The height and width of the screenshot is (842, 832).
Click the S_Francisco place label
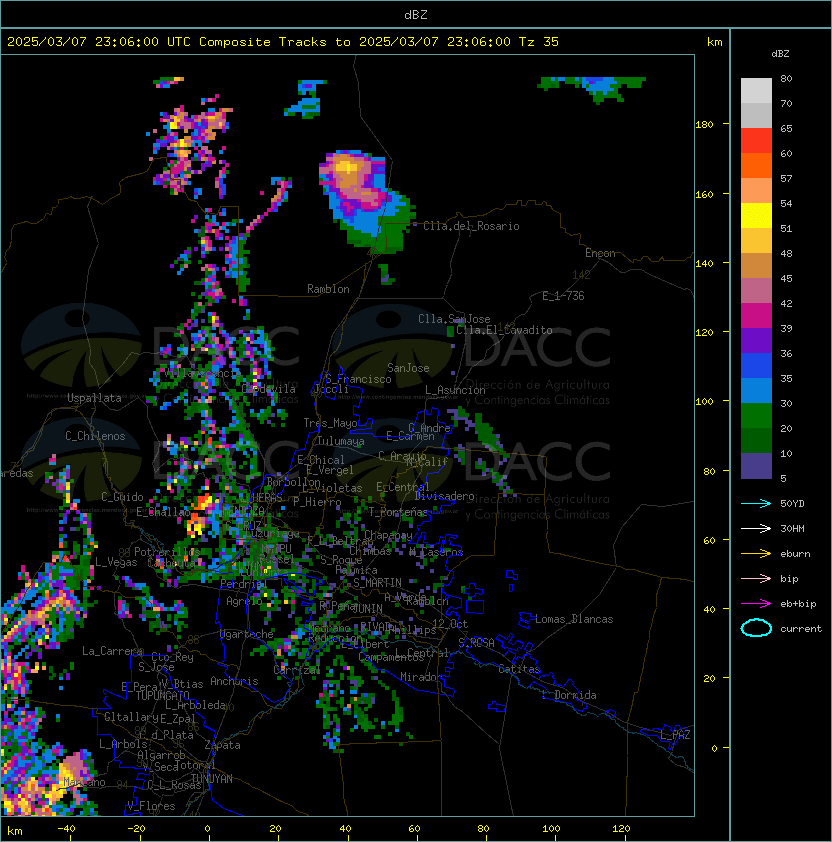click(x=358, y=379)
